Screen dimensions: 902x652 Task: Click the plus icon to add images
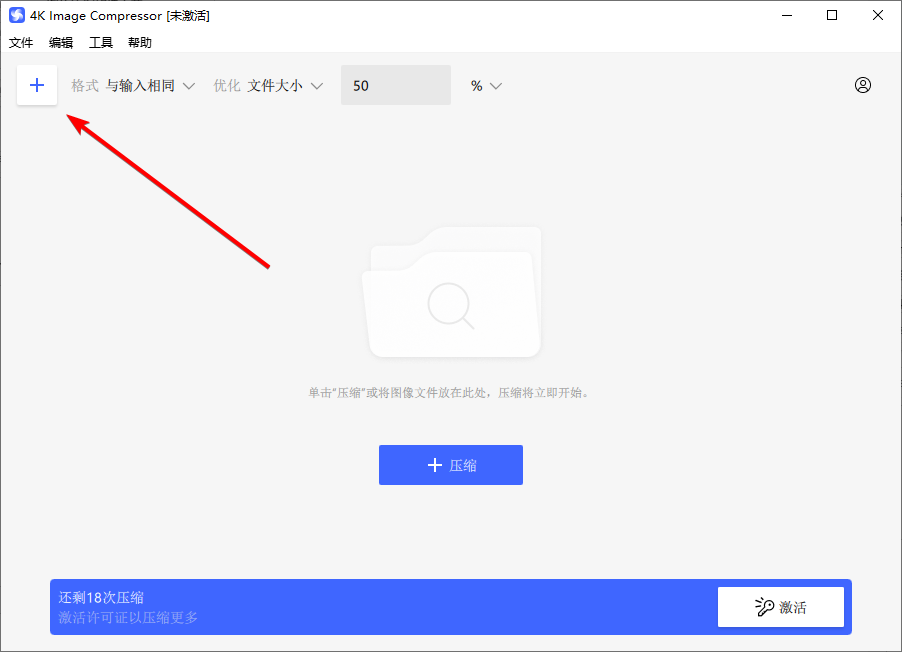pyautogui.click(x=37, y=85)
